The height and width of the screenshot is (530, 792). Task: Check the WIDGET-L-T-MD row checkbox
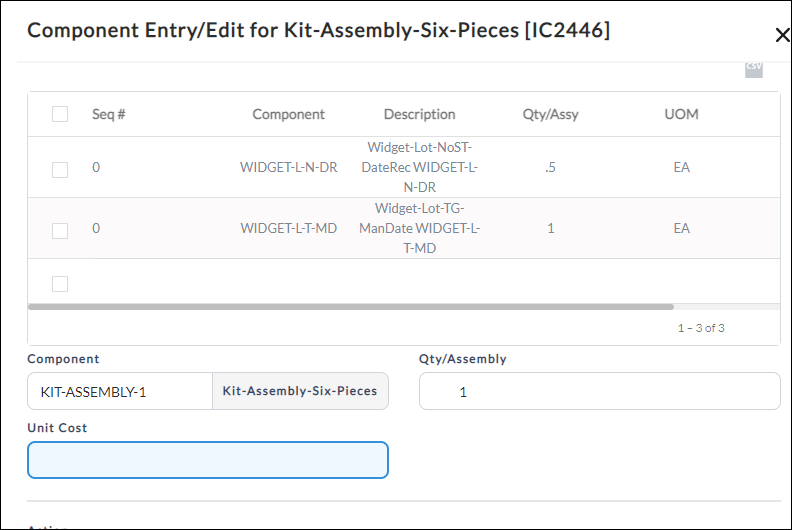click(60, 231)
